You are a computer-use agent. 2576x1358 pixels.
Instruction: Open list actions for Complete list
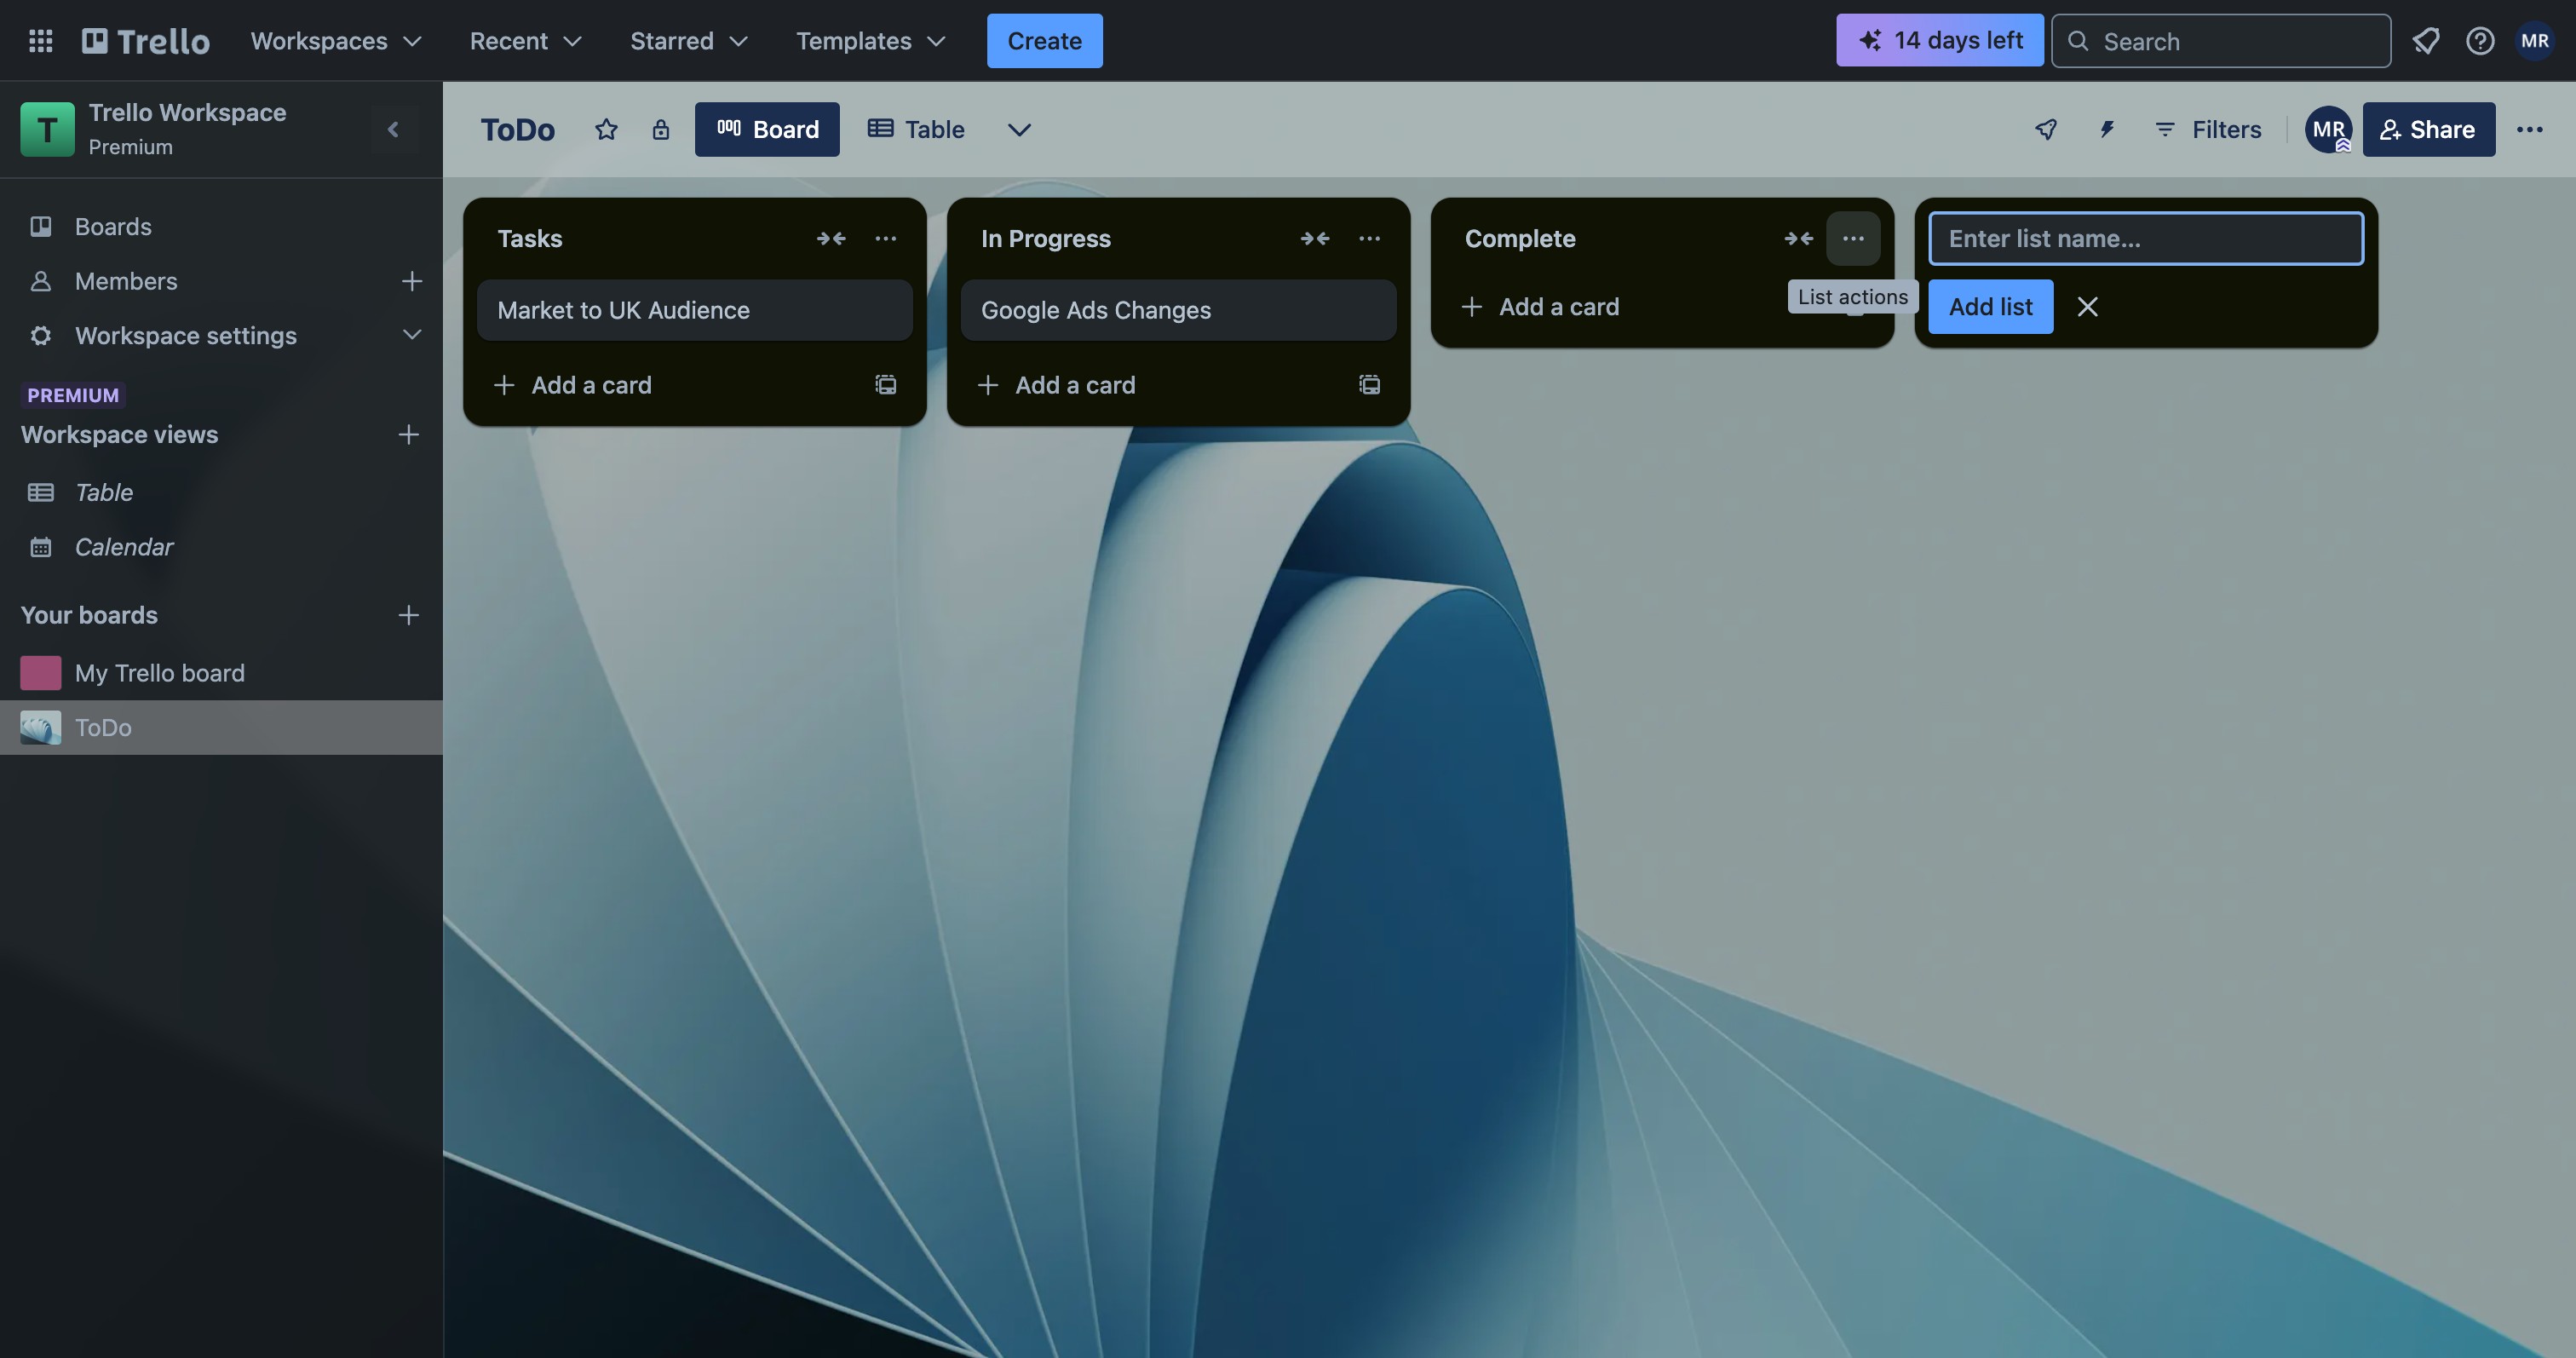click(1853, 238)
